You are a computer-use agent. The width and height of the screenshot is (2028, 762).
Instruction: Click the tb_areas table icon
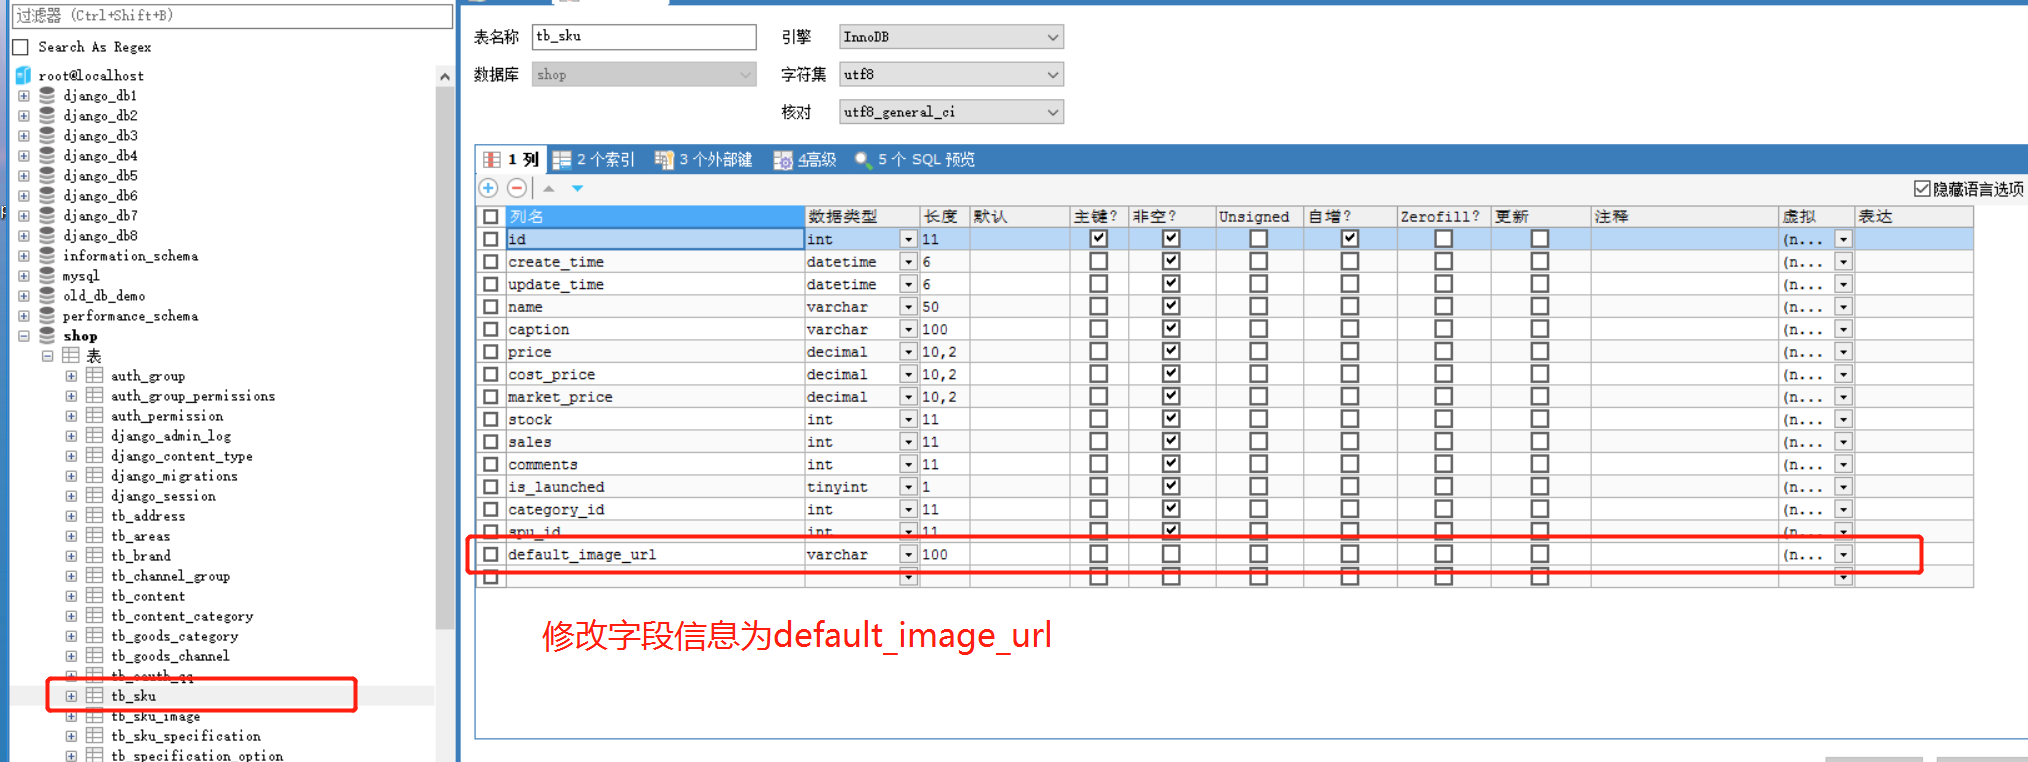pos(95,535)
